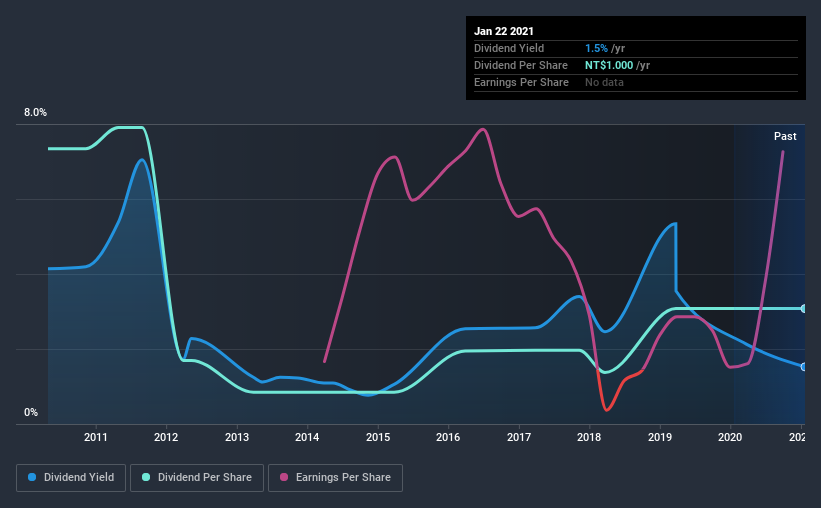
Task: Click the No data earnings value
Action: [604, 82]
